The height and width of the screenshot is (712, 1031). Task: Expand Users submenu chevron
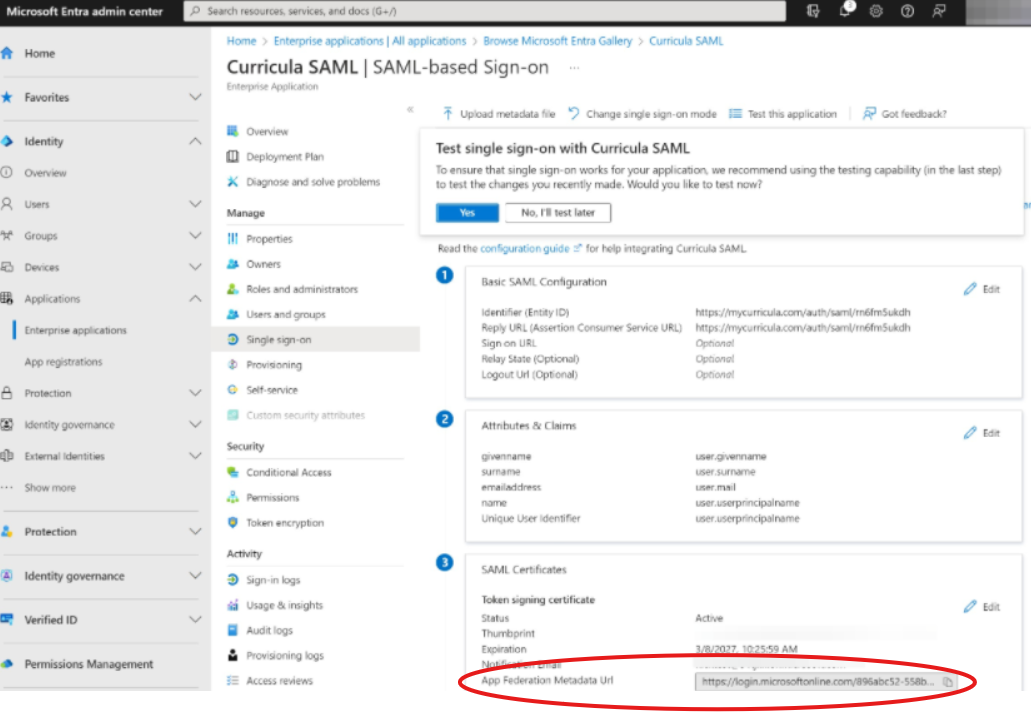point(195,204)
